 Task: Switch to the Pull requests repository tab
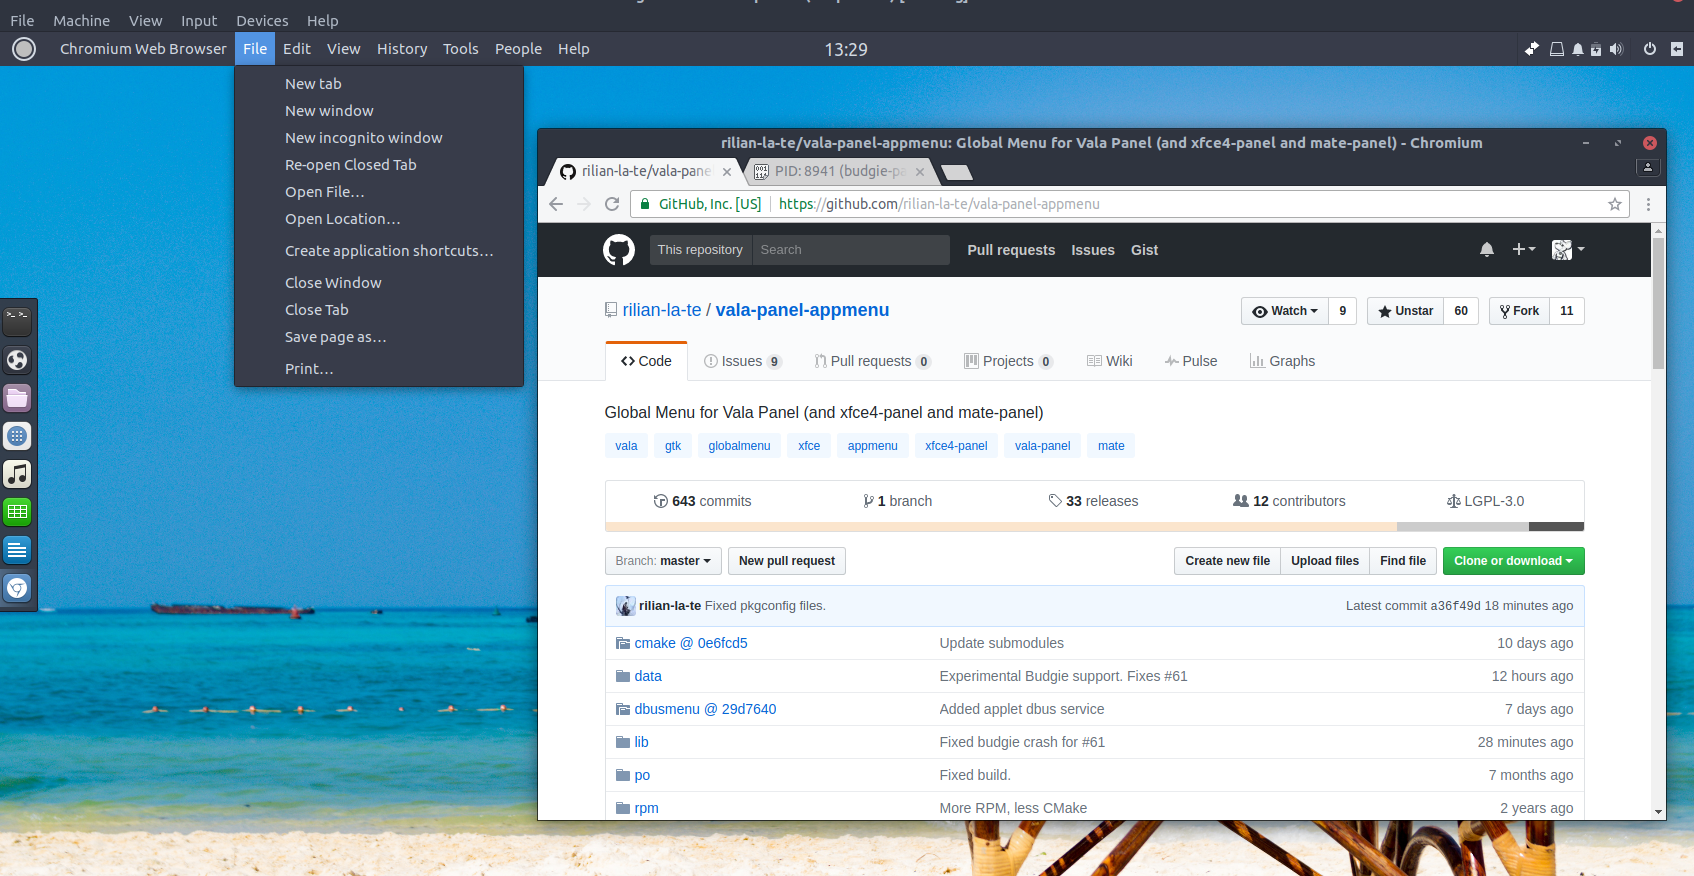coord(872,361)
